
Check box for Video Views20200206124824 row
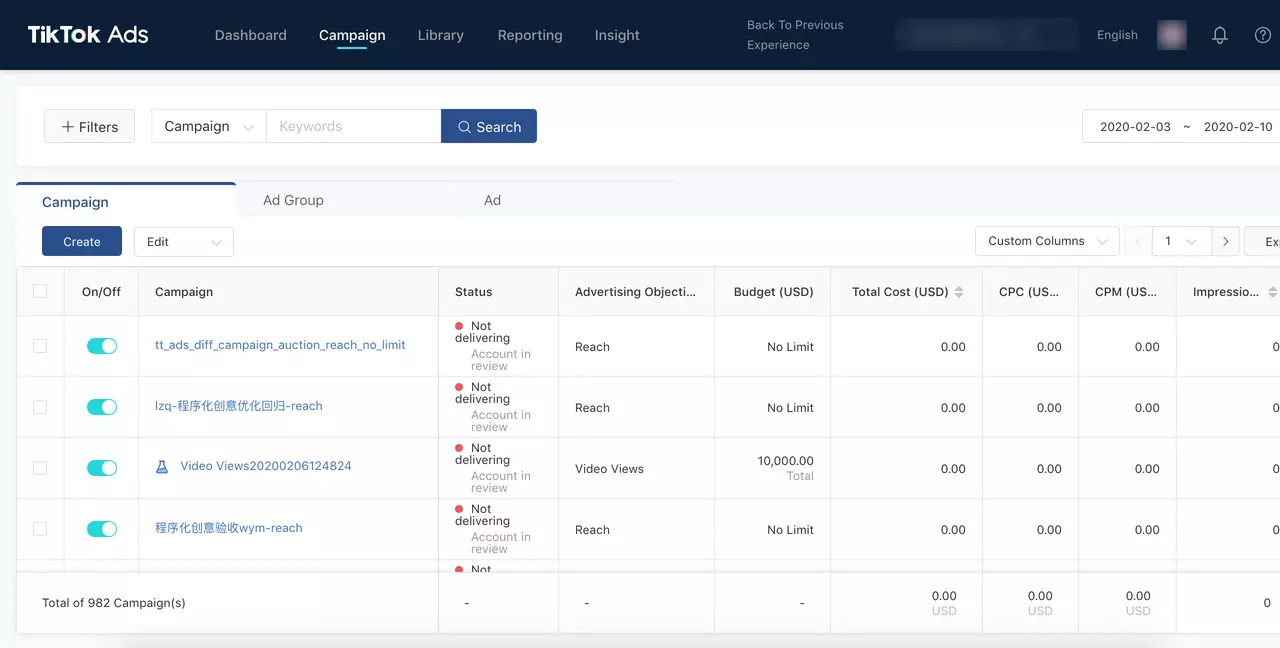click(x=40, y=468)
